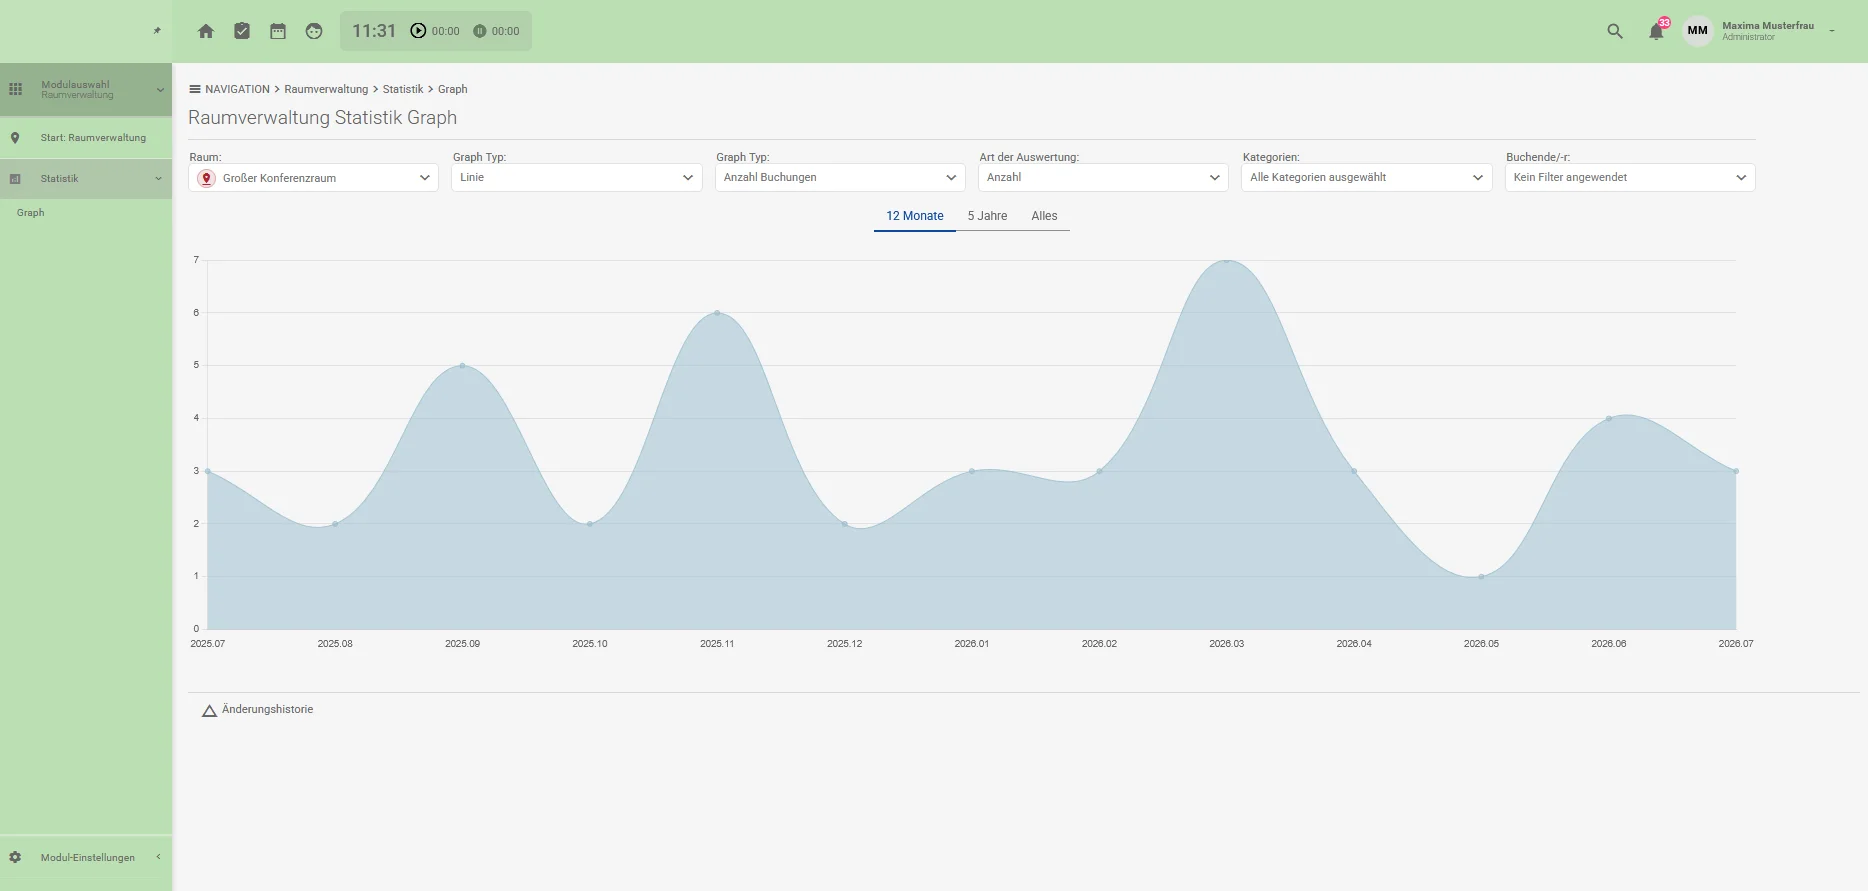Switch to the 5 Jahre tab
Image resolution: width=1868 pixels, height=891 pixels.
tap(987, 216)
